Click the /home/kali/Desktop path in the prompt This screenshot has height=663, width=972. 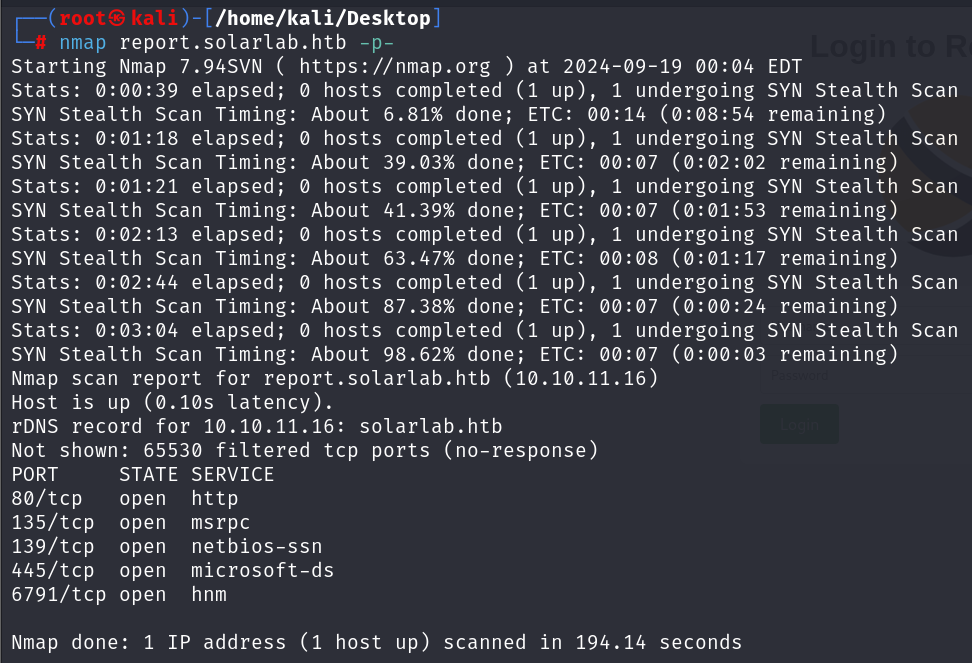click(x=322, y=18)
